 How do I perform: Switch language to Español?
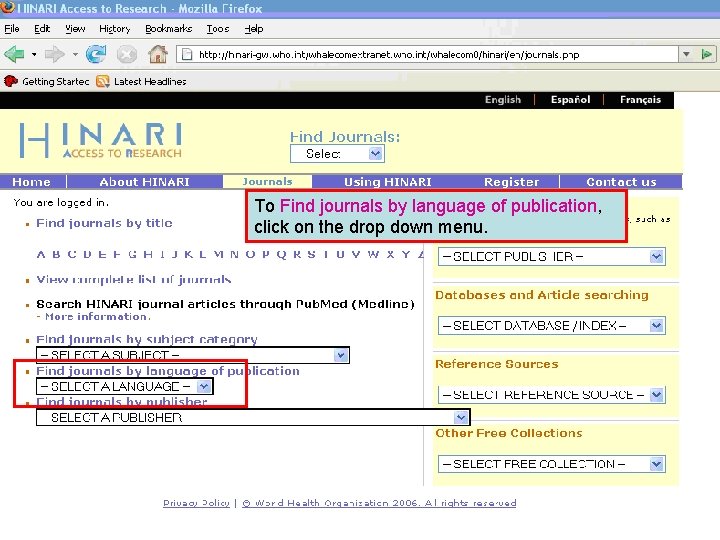point(570,100)
